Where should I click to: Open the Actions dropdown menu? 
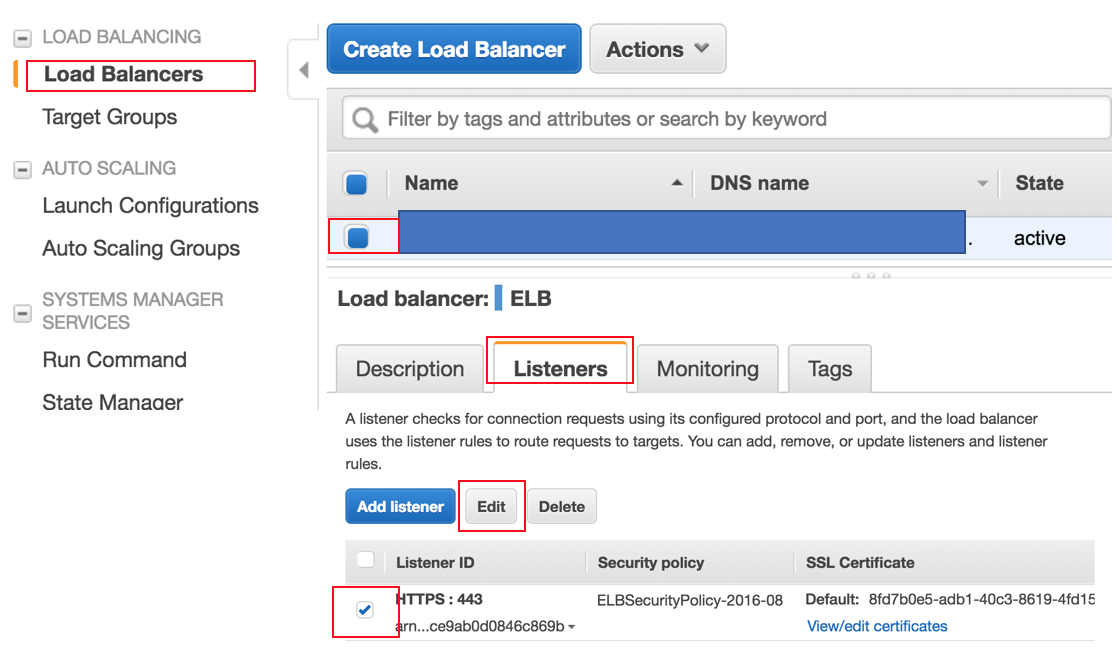pos(657,49)
